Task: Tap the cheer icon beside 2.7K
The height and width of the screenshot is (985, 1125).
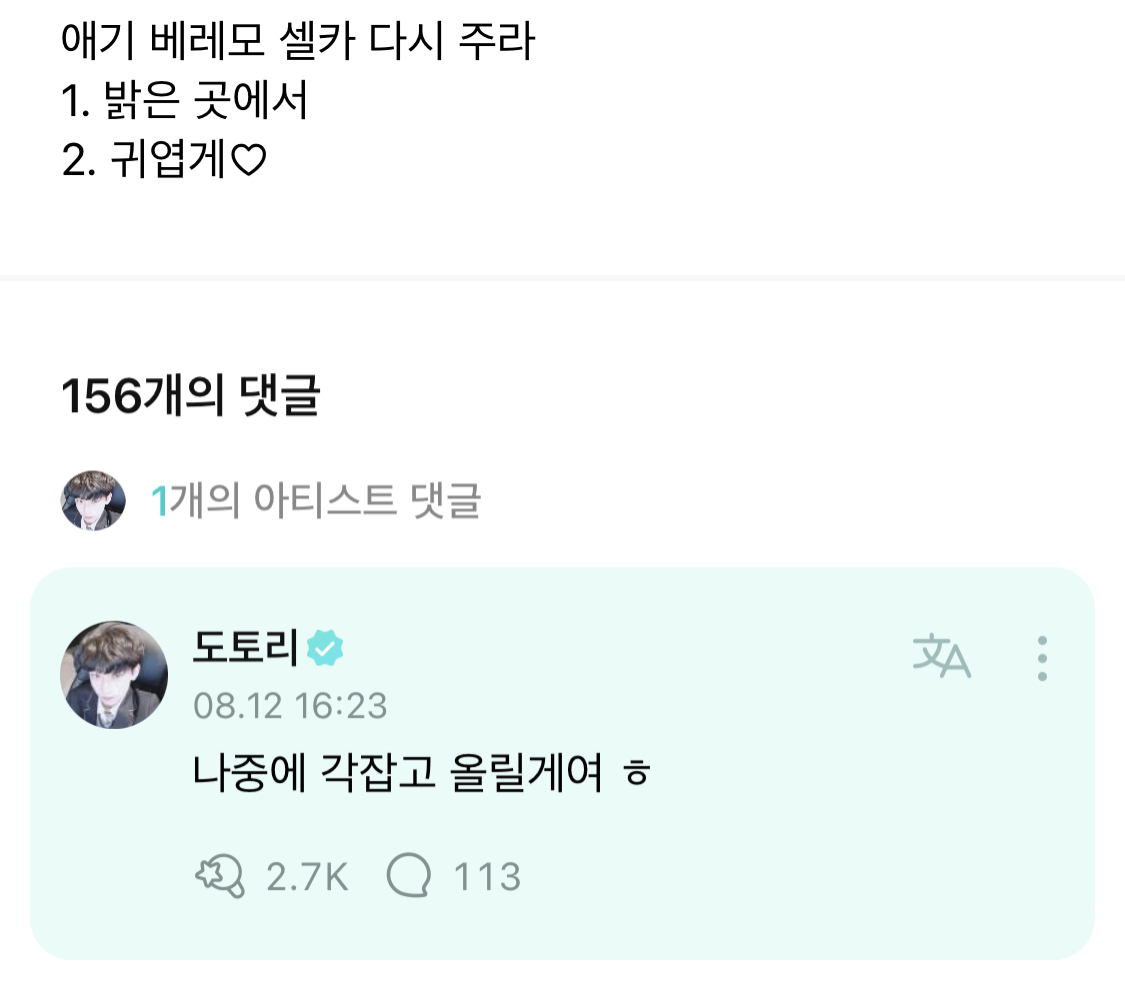Action: coord(219,876)
